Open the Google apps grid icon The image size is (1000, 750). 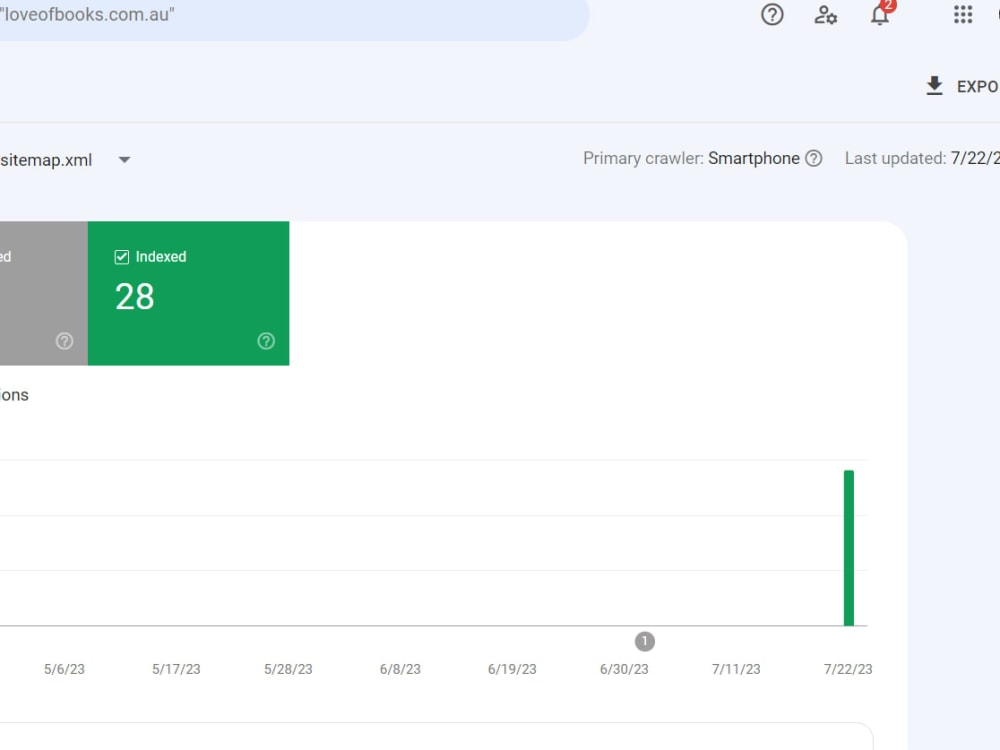coord(962,14)
